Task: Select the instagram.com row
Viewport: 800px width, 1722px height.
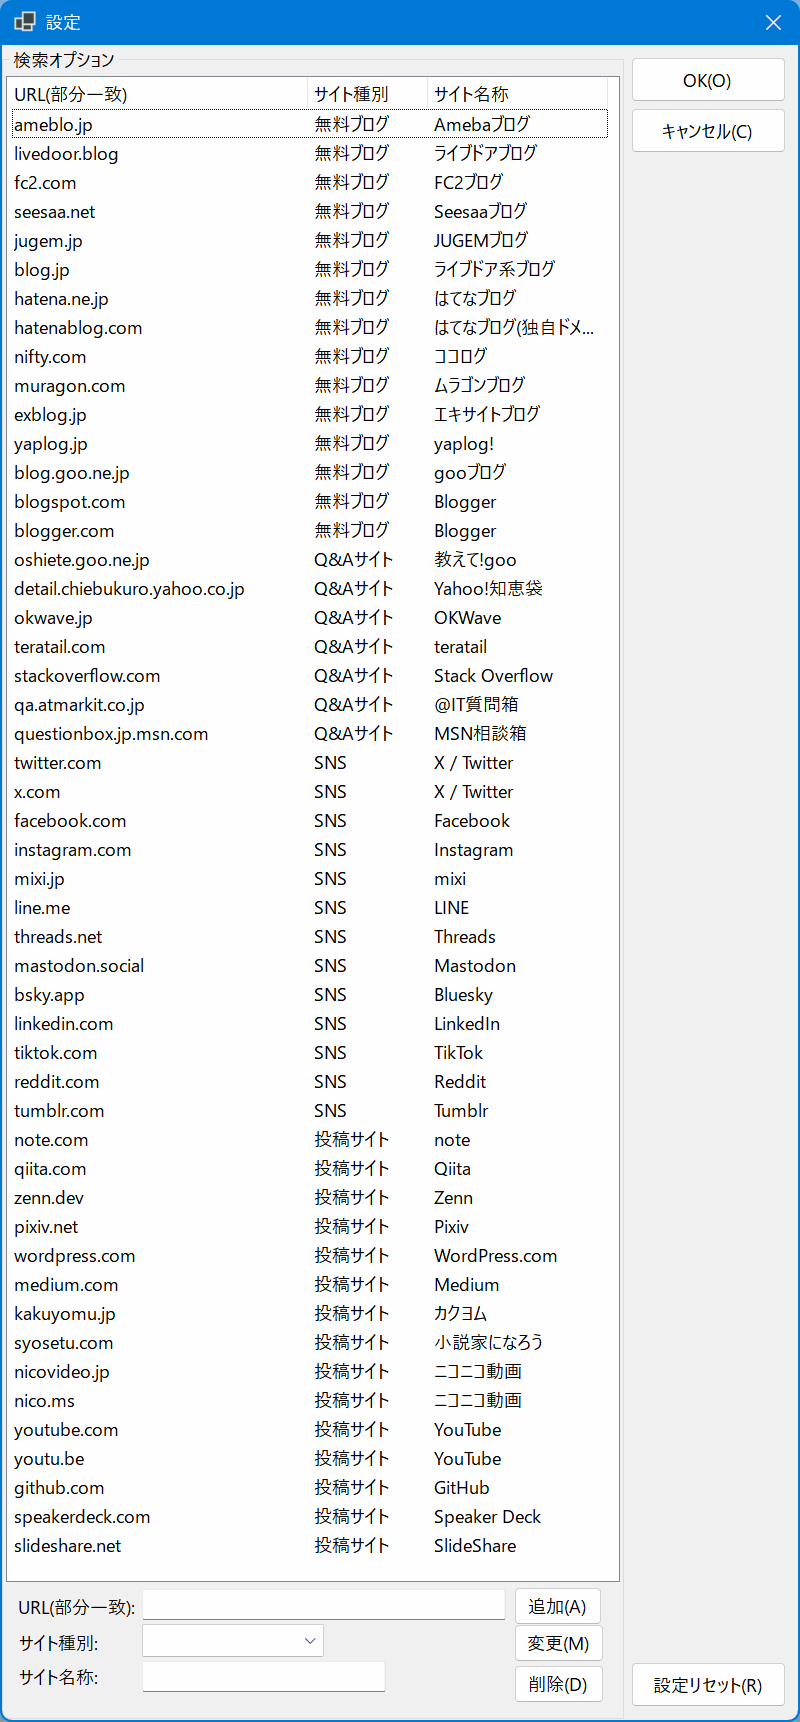Action: (309, 849)
